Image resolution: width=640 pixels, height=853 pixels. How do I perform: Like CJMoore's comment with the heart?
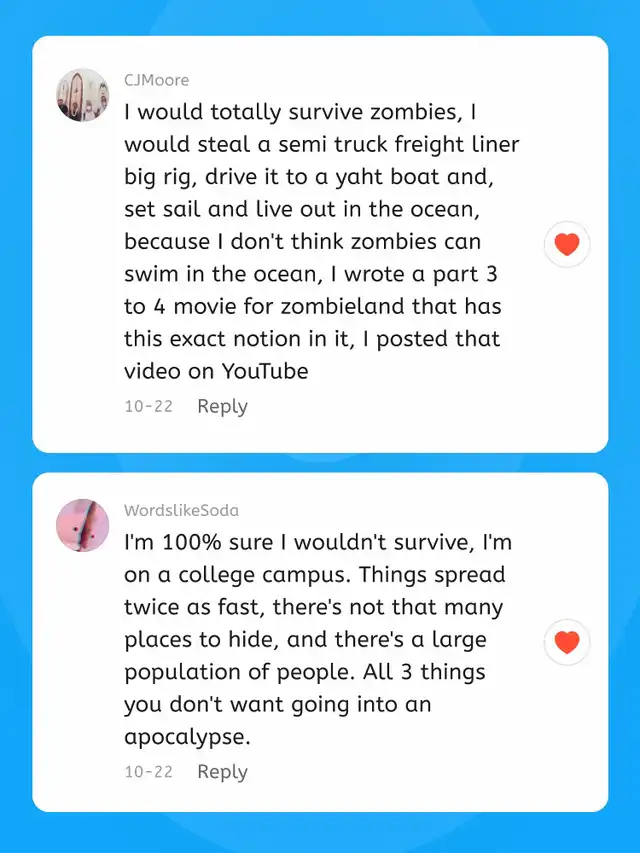coord(567,243)
